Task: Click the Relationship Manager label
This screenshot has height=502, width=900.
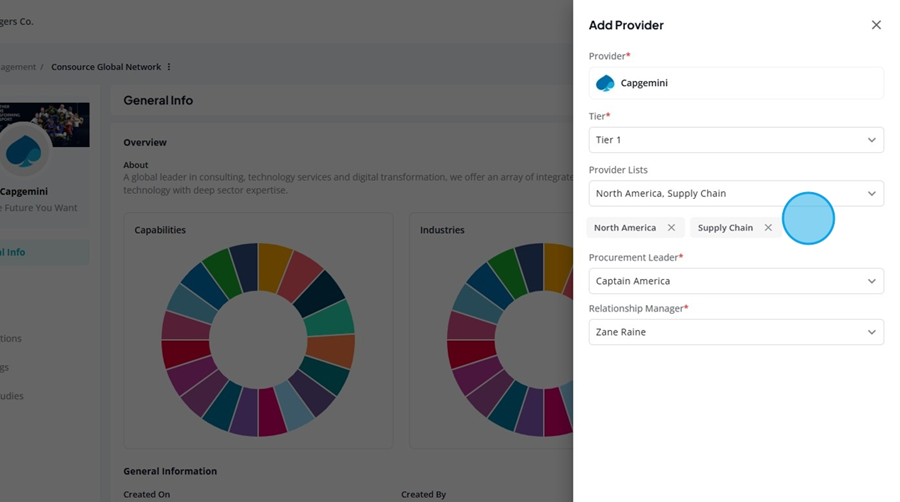Action: [x=638, y=309]
